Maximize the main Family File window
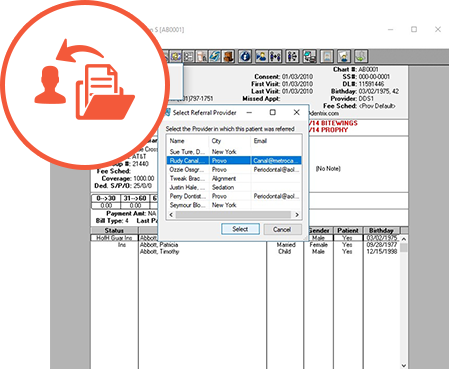Screen dimensions: 449x369 pos(414,29)
